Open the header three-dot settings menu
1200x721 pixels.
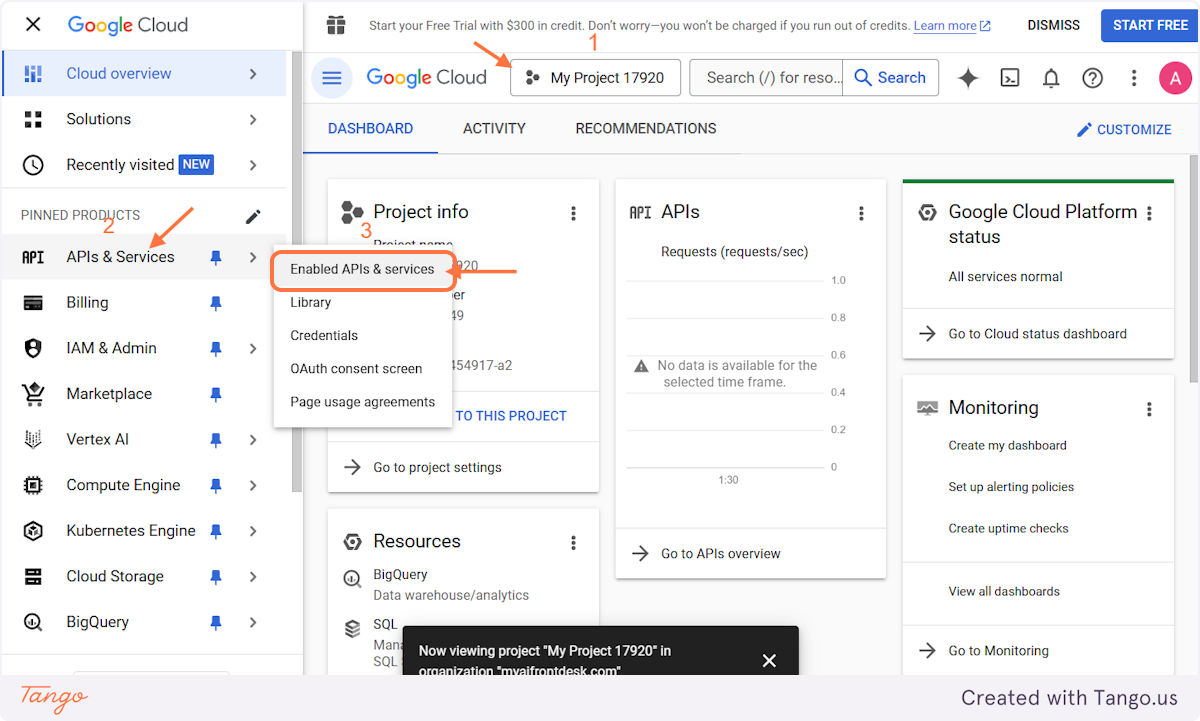point(1134,78)
